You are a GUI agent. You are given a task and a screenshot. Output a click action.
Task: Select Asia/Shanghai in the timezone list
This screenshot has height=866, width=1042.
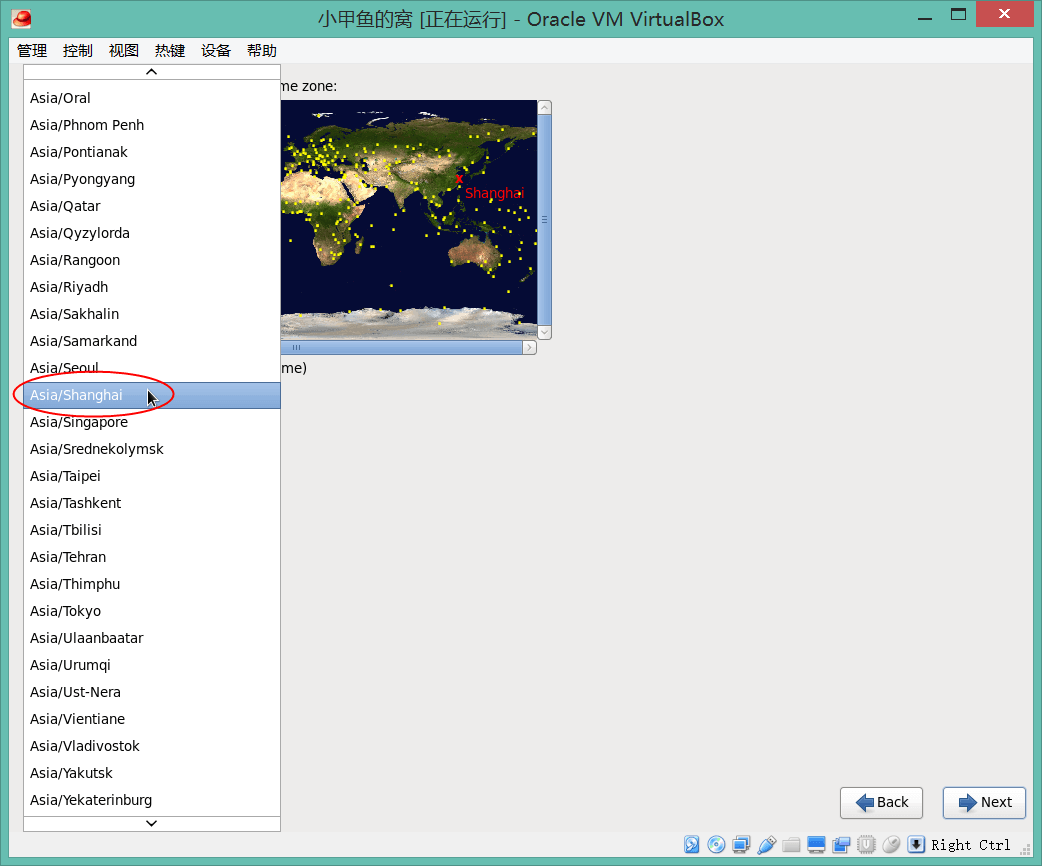76,395
